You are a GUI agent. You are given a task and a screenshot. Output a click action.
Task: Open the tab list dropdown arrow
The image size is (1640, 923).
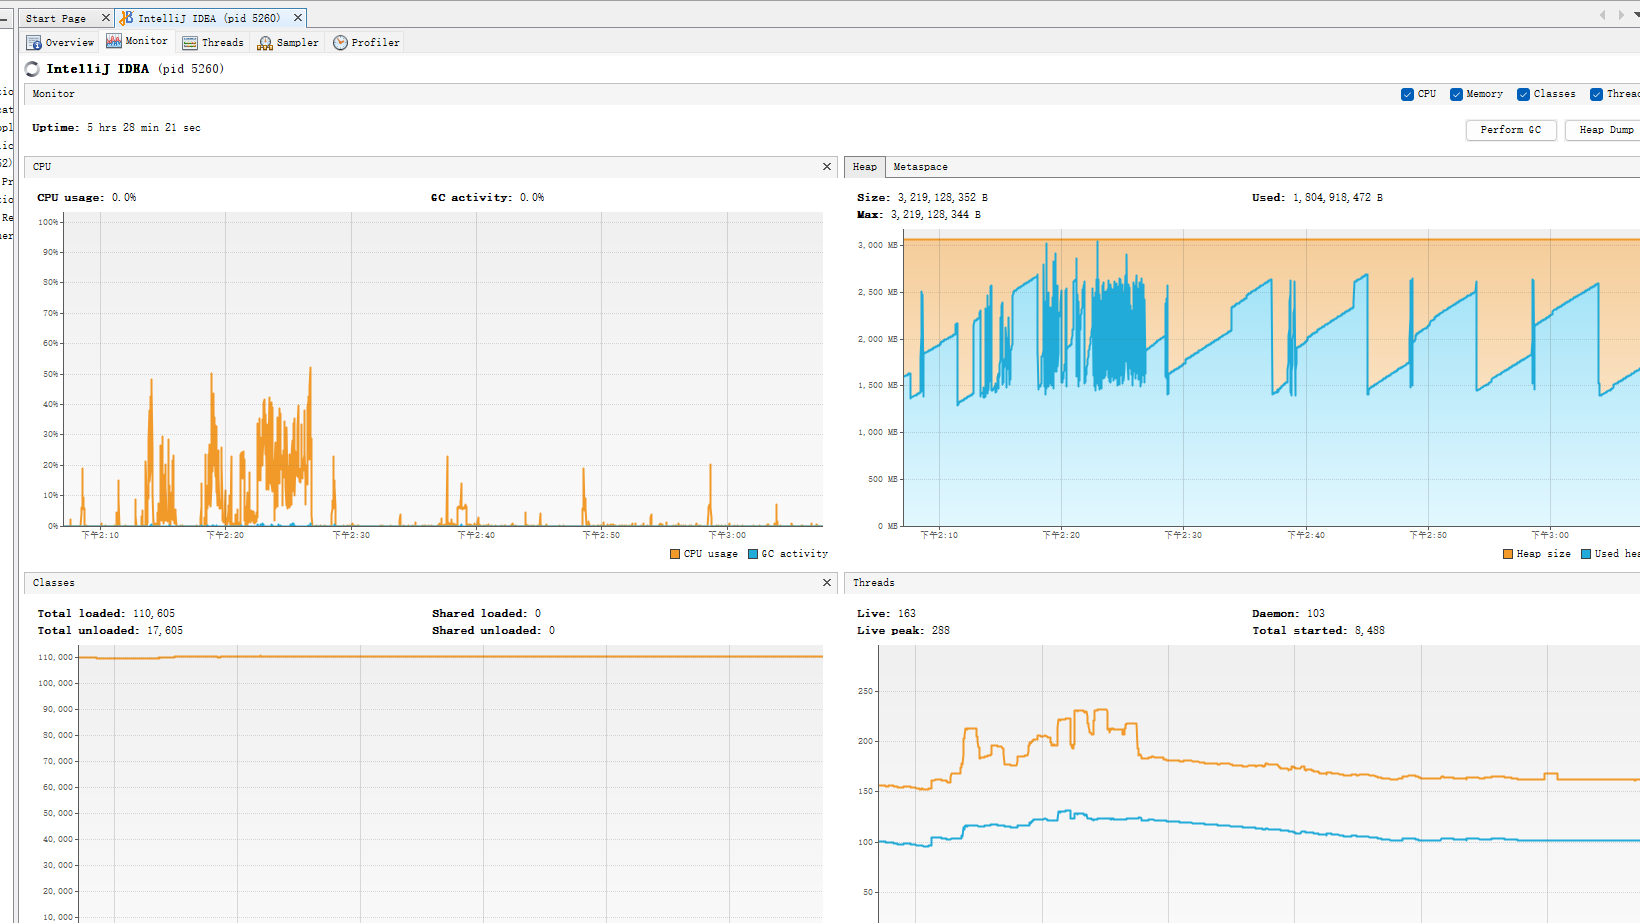click(1635, 15)
